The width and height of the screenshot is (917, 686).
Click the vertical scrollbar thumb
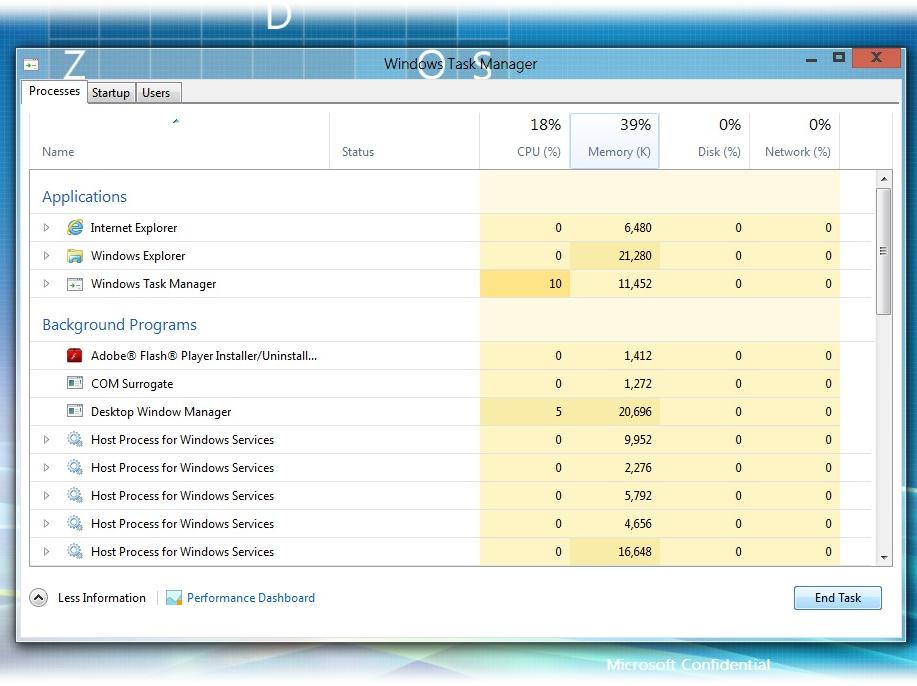(x=884, y=251)
